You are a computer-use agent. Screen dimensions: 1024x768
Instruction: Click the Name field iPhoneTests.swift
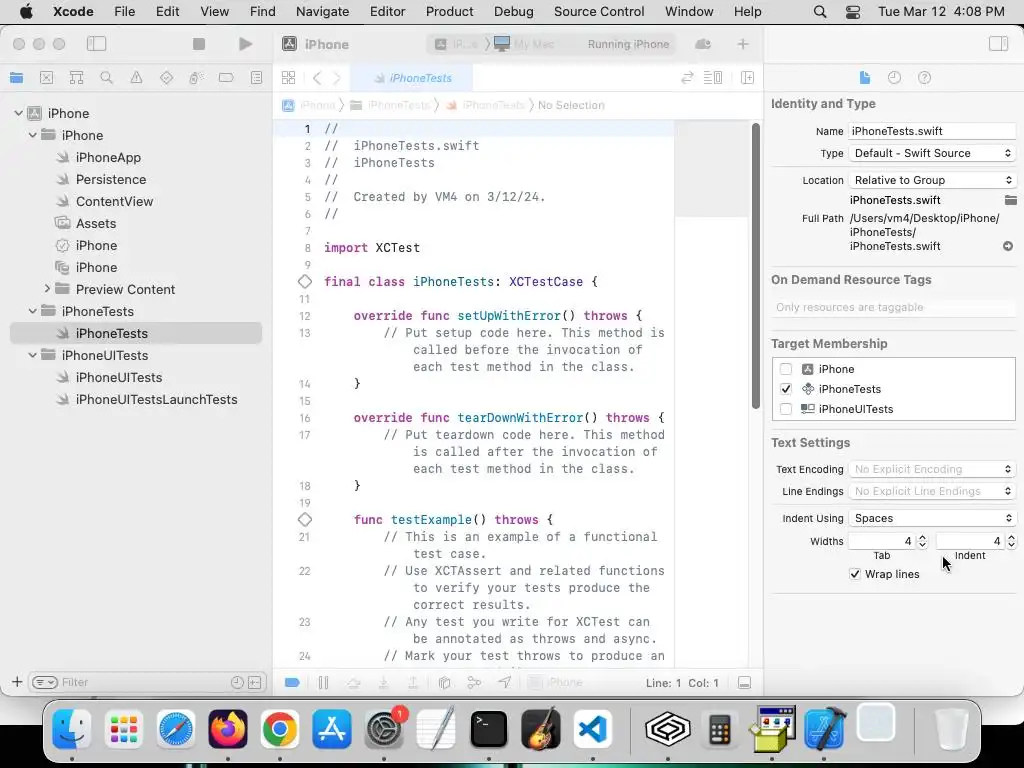pos(932,131)
